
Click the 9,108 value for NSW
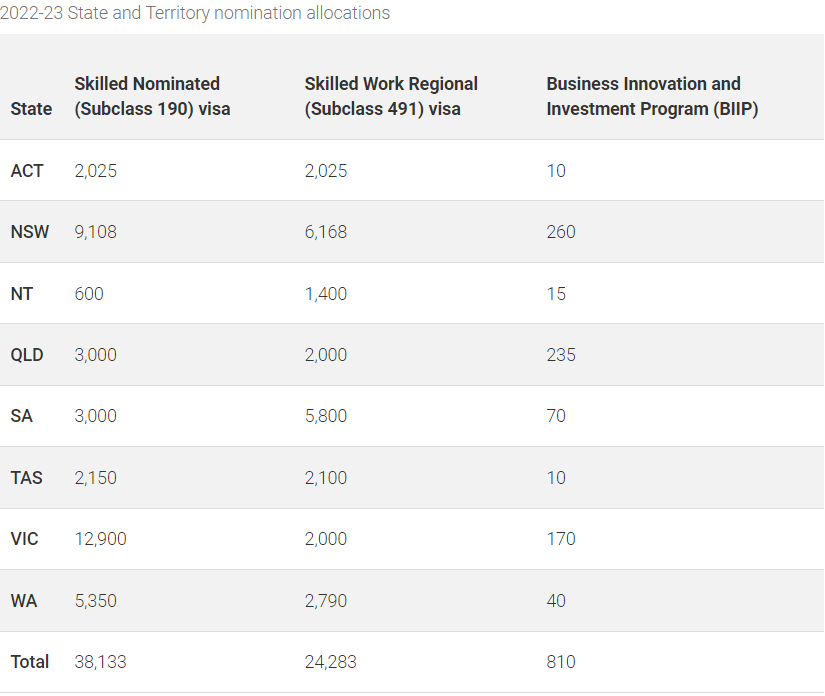tap(96, 232)
